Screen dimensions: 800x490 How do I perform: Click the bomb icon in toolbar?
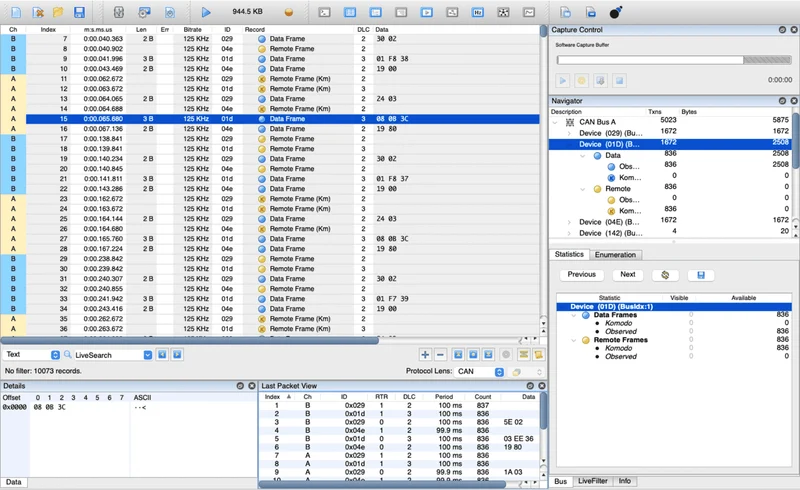616,12
